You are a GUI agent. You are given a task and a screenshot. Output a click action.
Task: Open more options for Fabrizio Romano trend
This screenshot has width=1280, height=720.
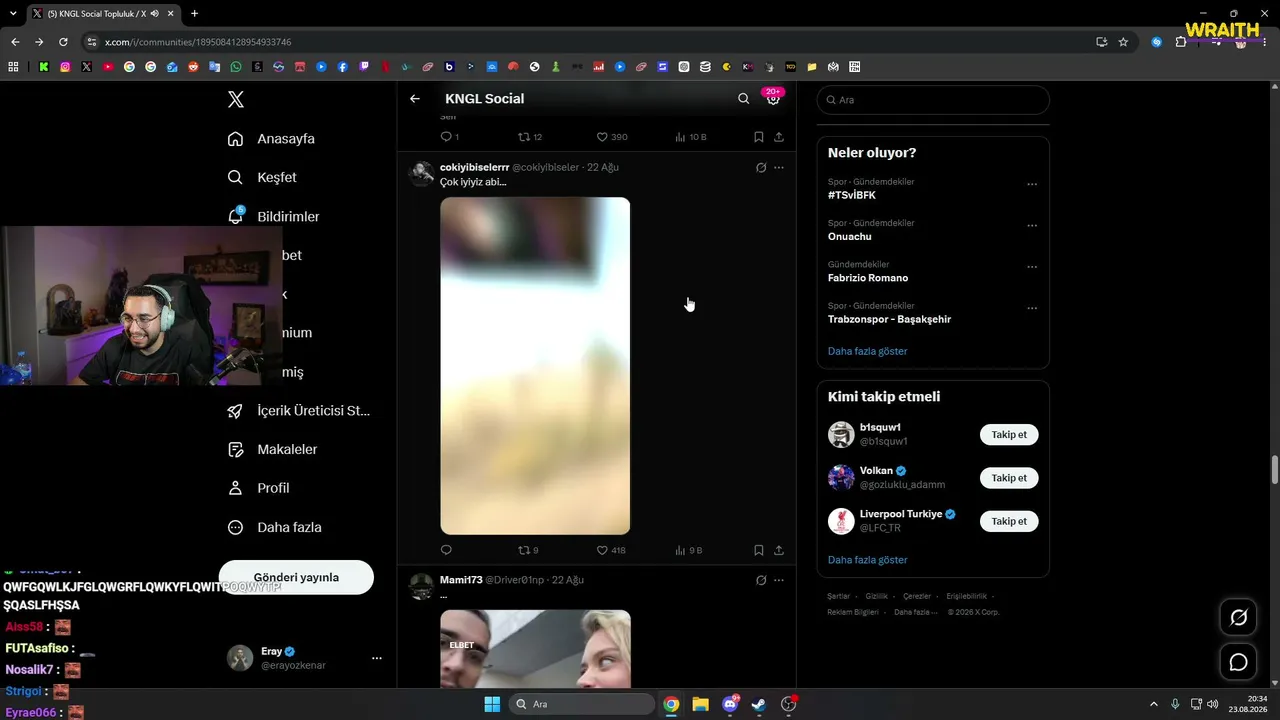click(1032, 267)
